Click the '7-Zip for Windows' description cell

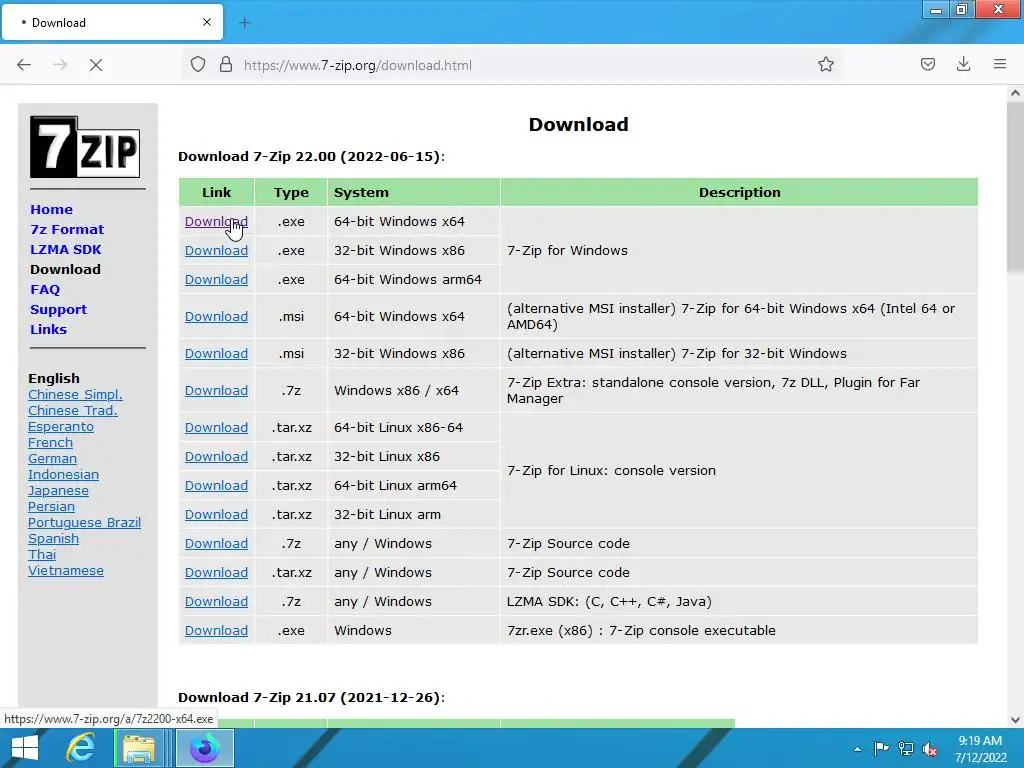pos(739,250)
